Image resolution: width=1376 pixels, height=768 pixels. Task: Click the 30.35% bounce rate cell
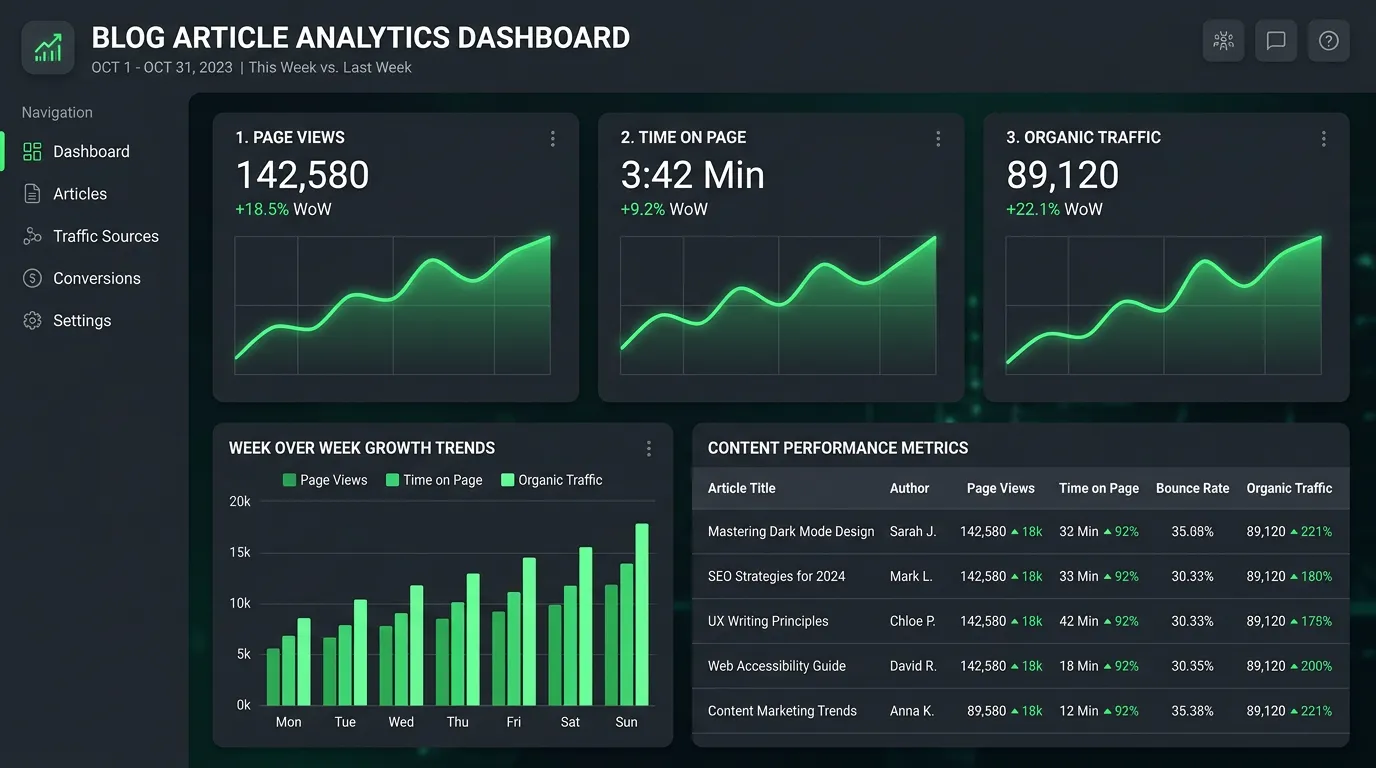point(1193,666)
